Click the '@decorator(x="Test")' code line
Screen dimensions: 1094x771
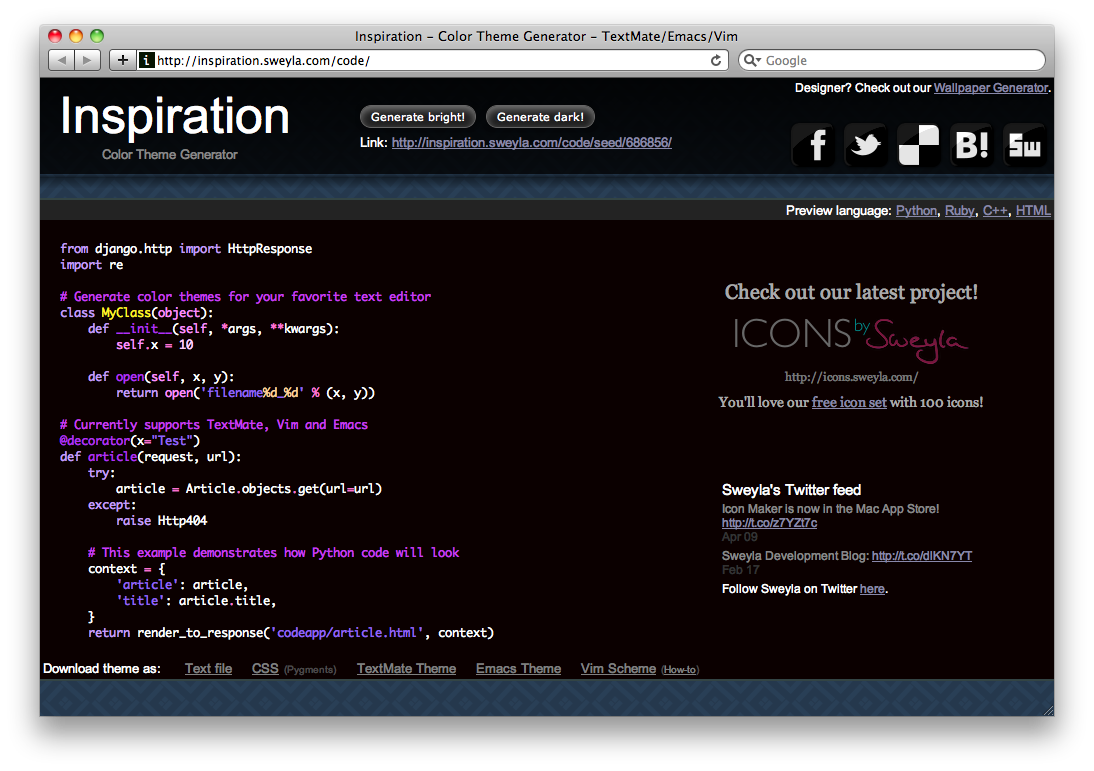pos(130,440)
